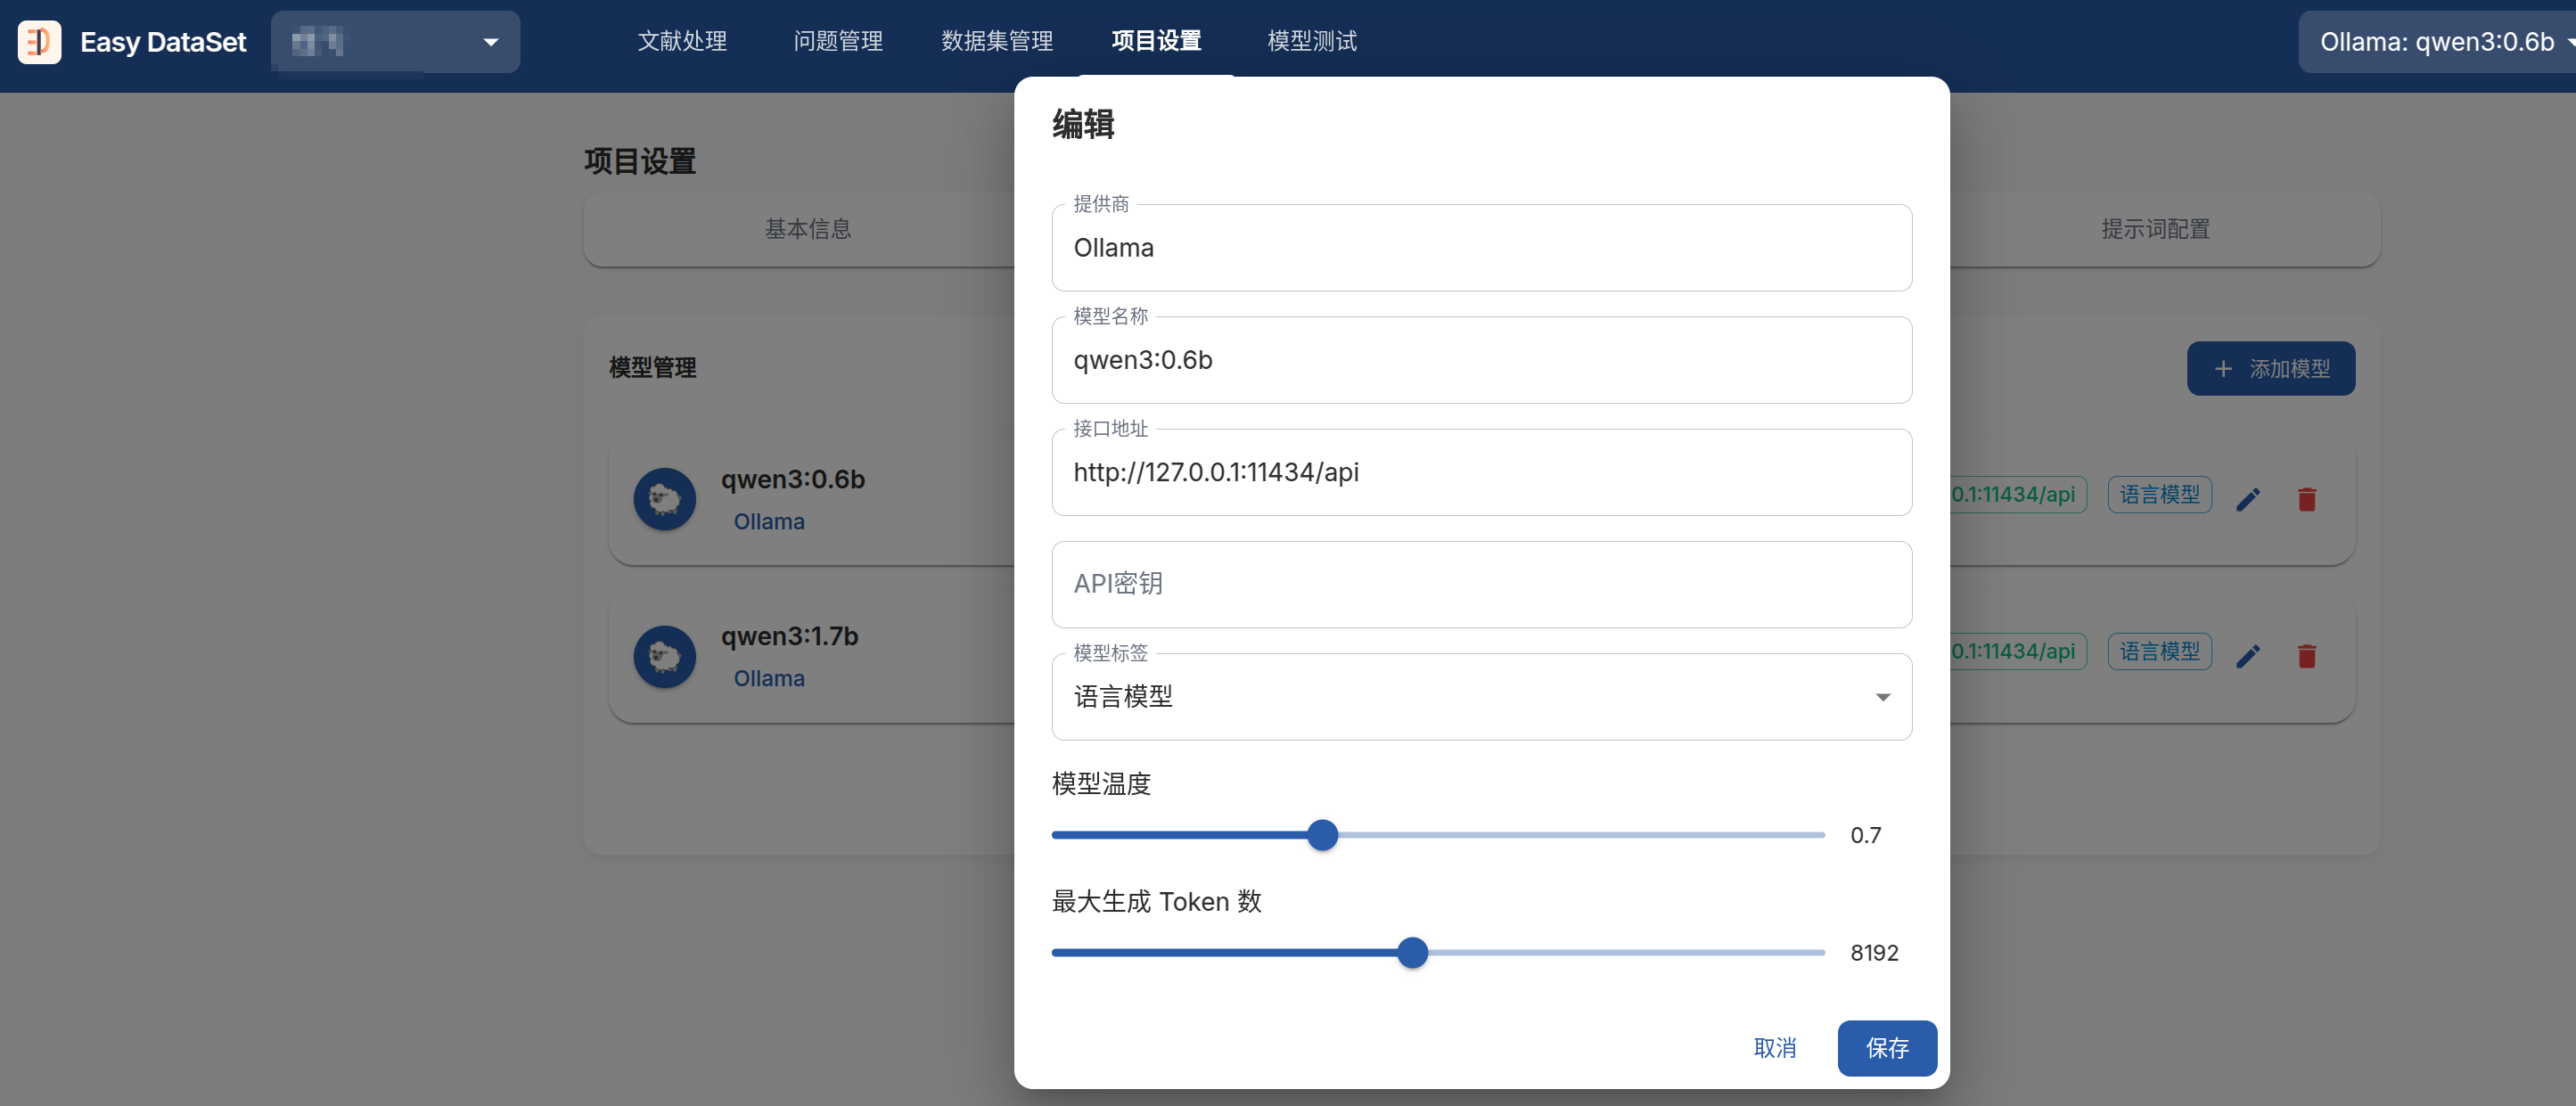Click the qwen3:1.7b Ollama avatar icon
Screen dimensions: 2576x1106
[x=664, y=656]
